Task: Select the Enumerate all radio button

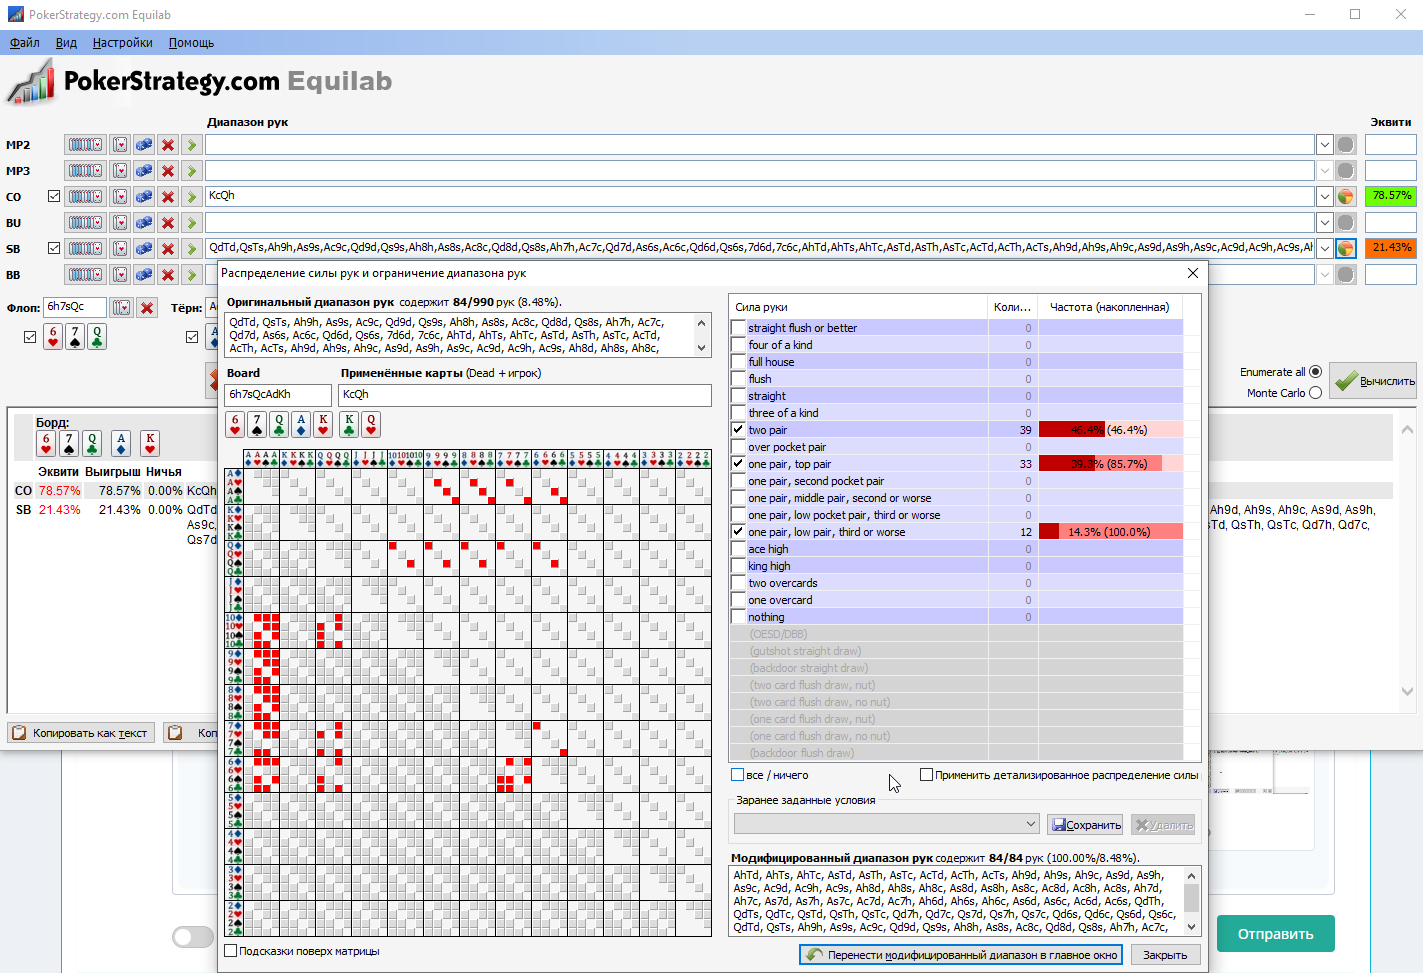Action: pos(1315,372)
